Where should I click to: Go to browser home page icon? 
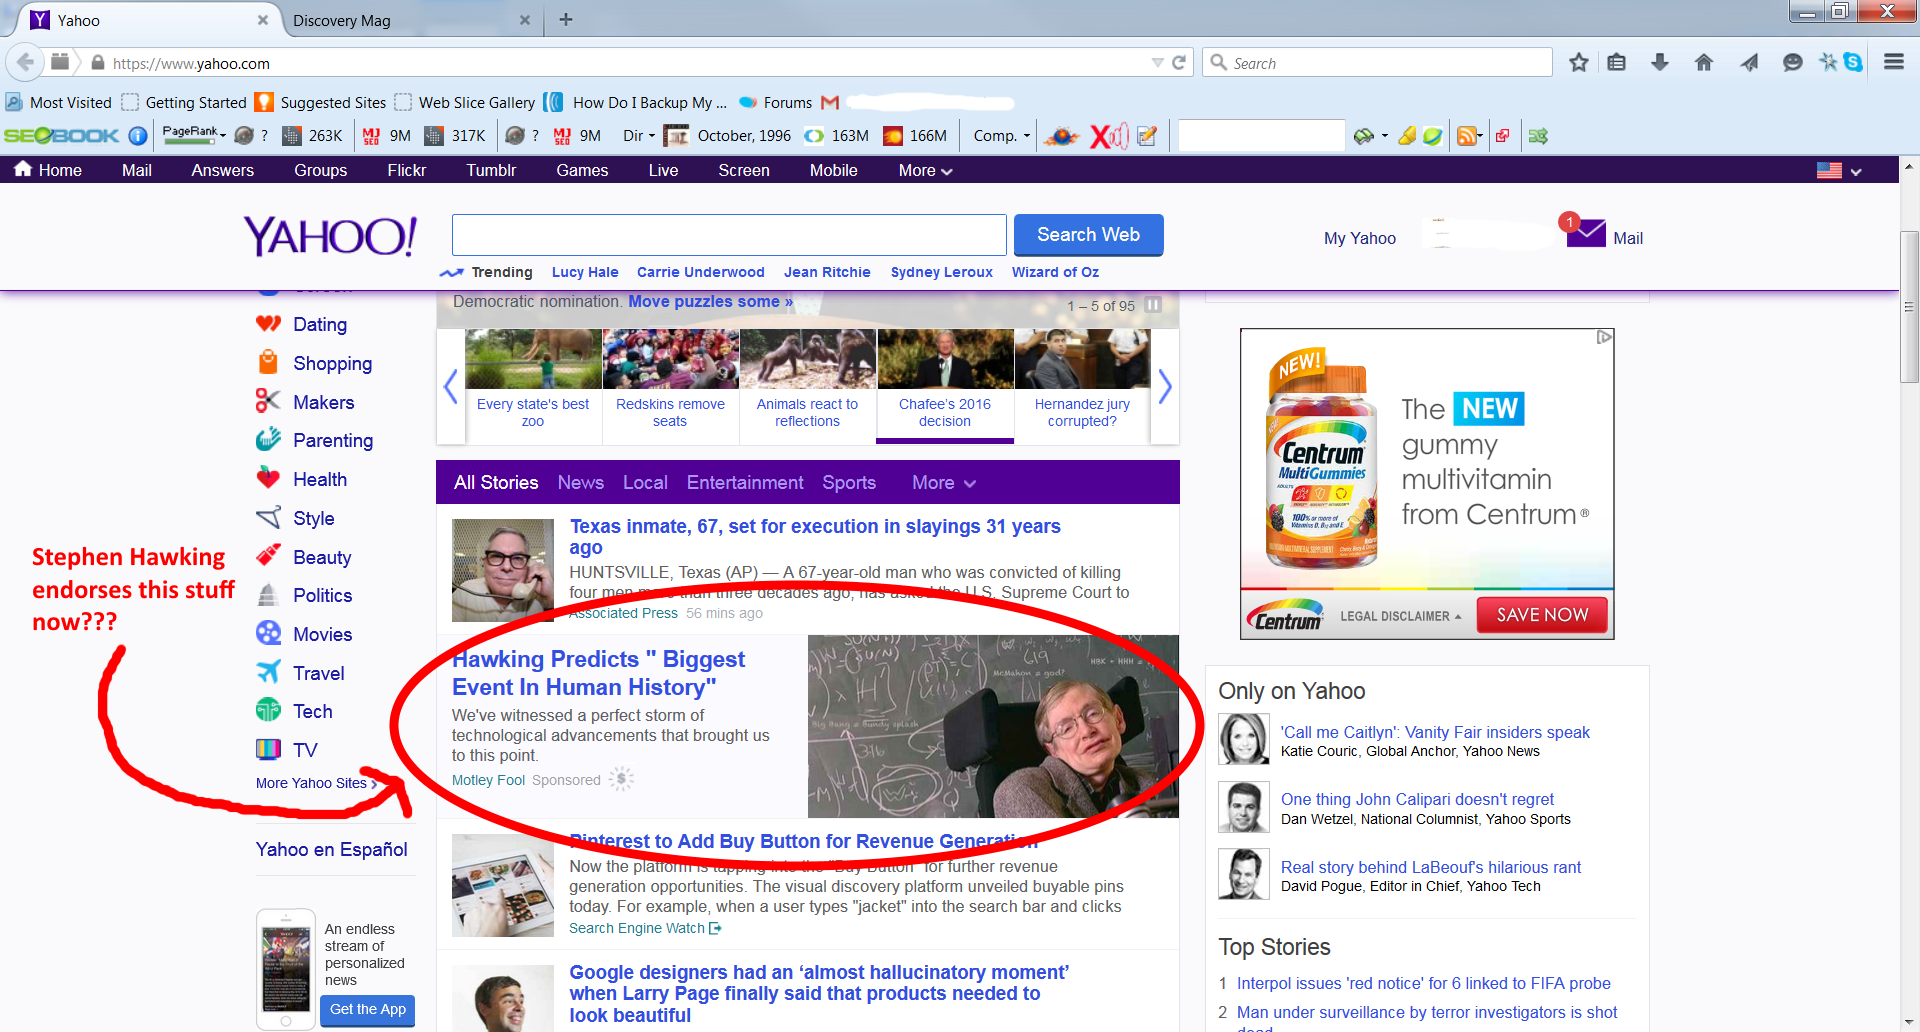(x=1704, y=62)
